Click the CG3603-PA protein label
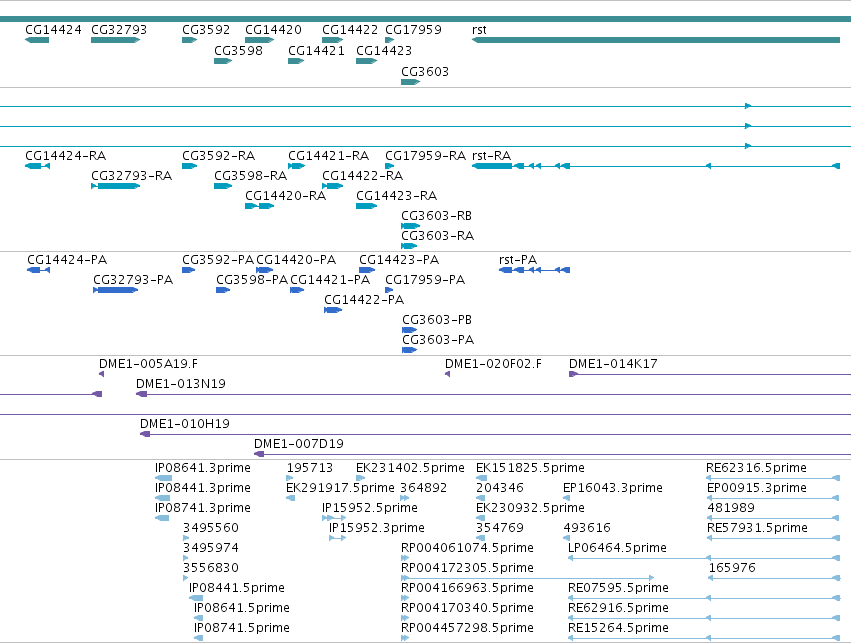The width and height of the screenshot is (851, 643). pos(439,340)
